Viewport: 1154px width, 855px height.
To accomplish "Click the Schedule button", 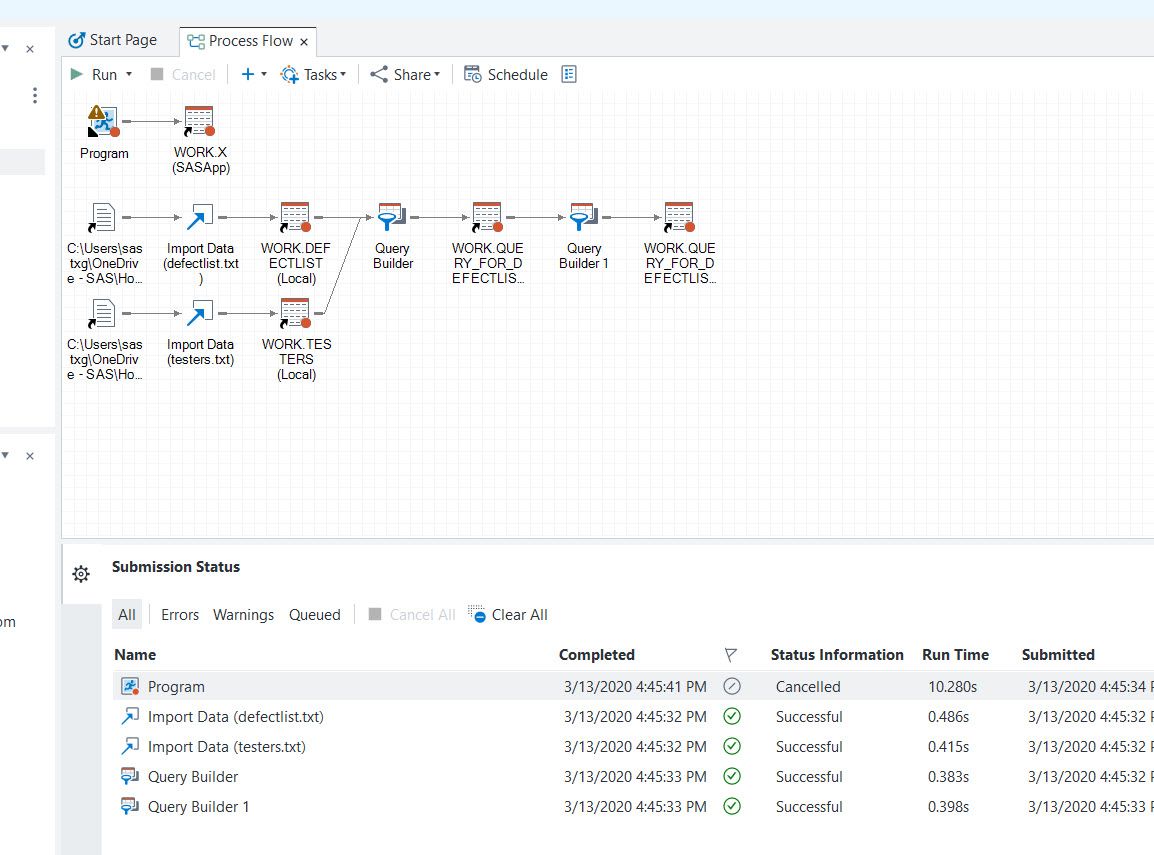I will point(506,74).
